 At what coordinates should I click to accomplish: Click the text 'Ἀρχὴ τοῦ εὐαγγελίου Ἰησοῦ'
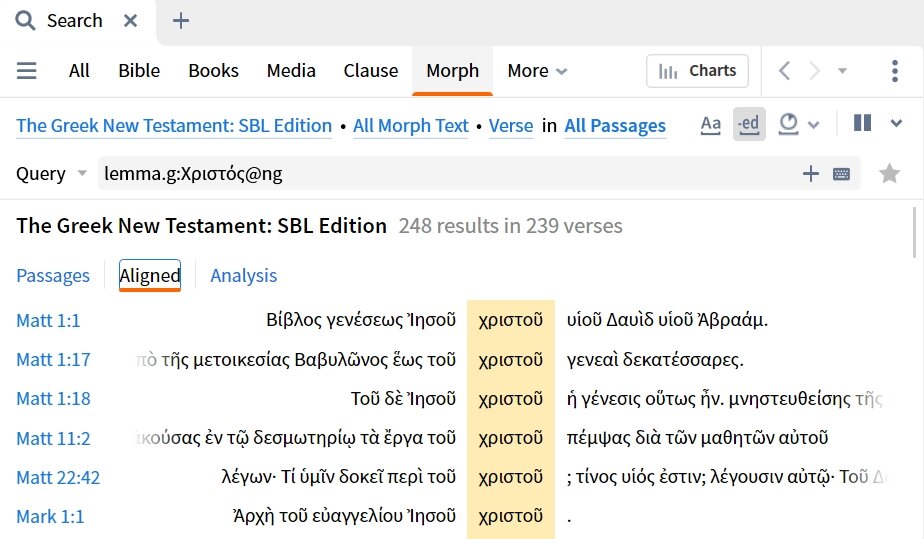tap(344, 516)
